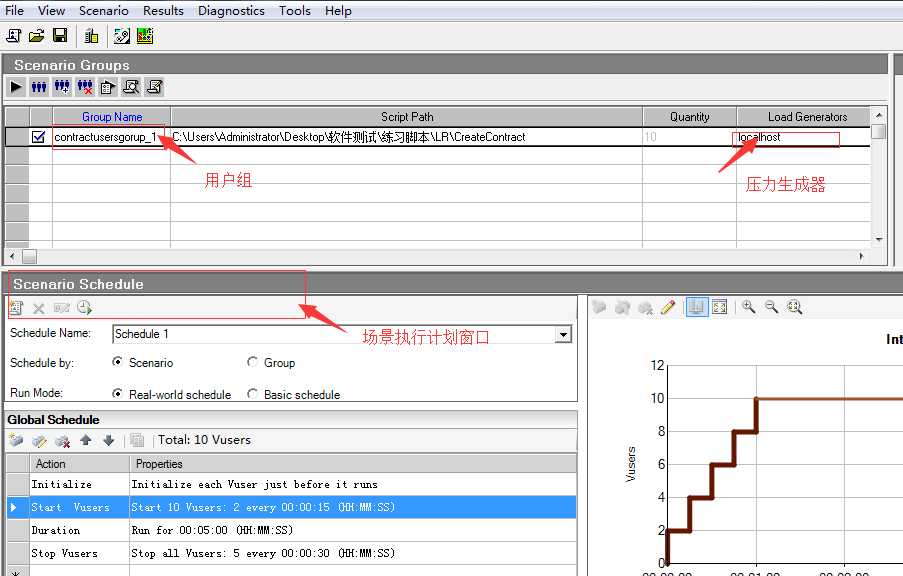The width and height of the screenshot is (903, 576).
Task: Select the Start Vusers action row
Action: 291,507
